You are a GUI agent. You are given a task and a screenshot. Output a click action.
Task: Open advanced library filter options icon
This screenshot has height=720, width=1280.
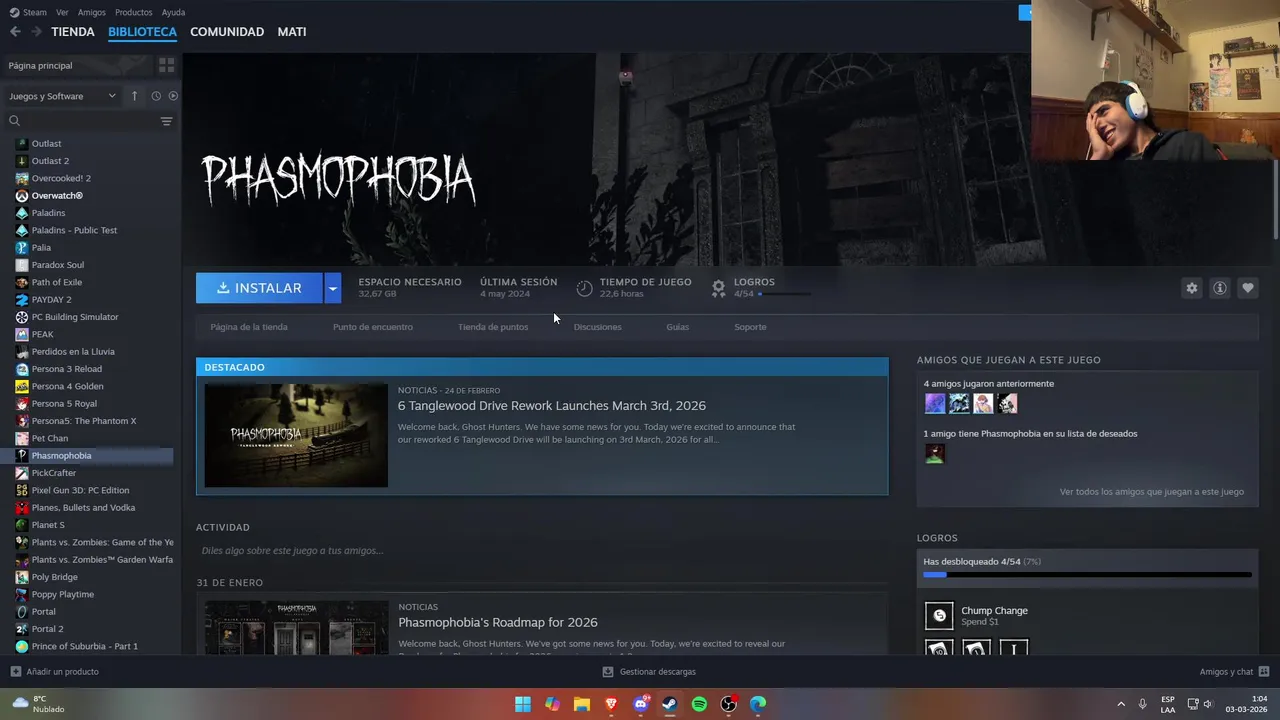[x=166, y=121]
